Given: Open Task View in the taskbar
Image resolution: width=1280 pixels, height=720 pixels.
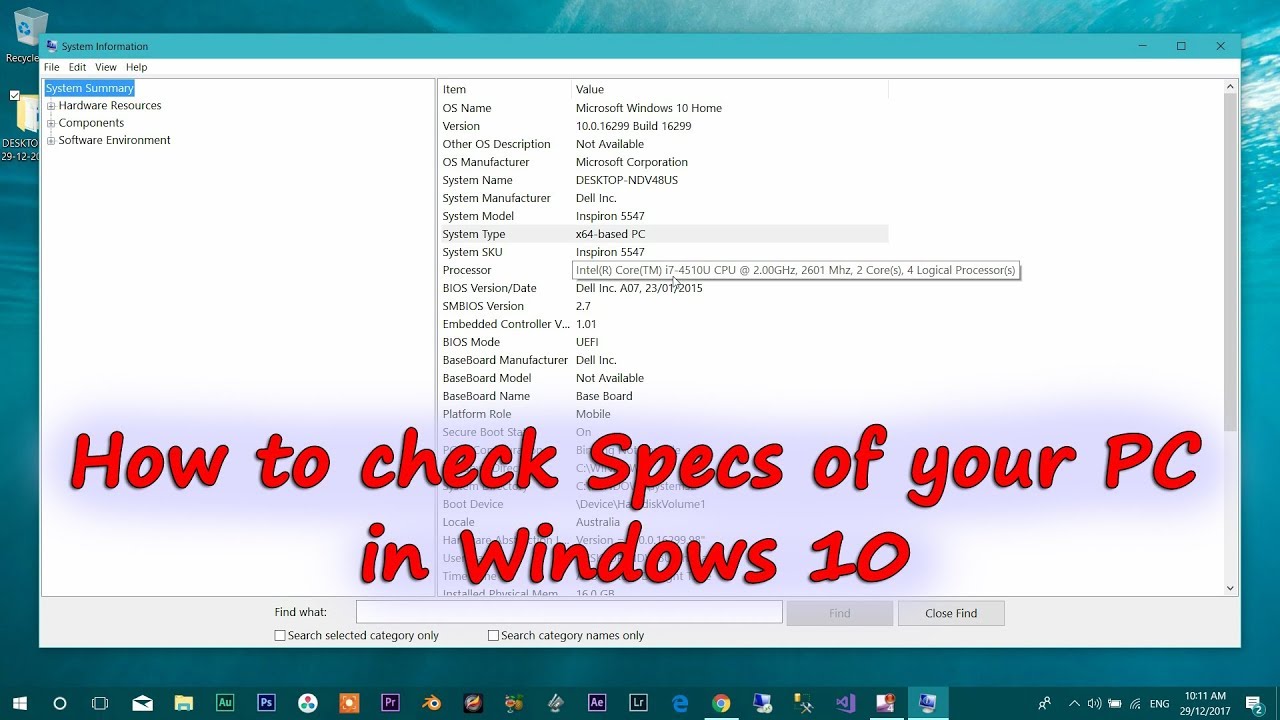Looking at the screenshot, I should point(100,703).
